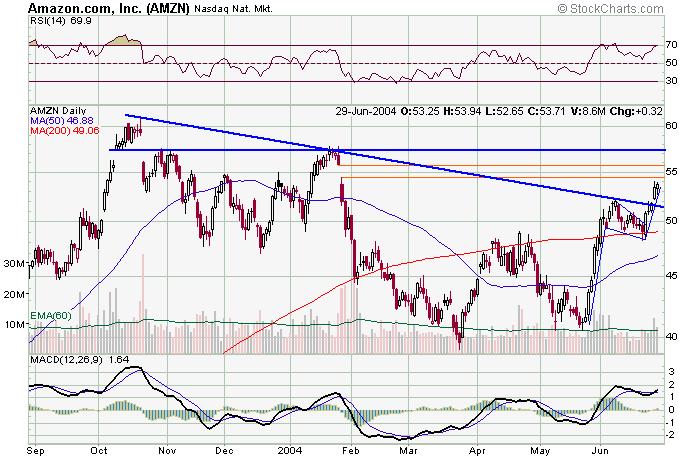Click the 40 price axis label

click(671, 336)
